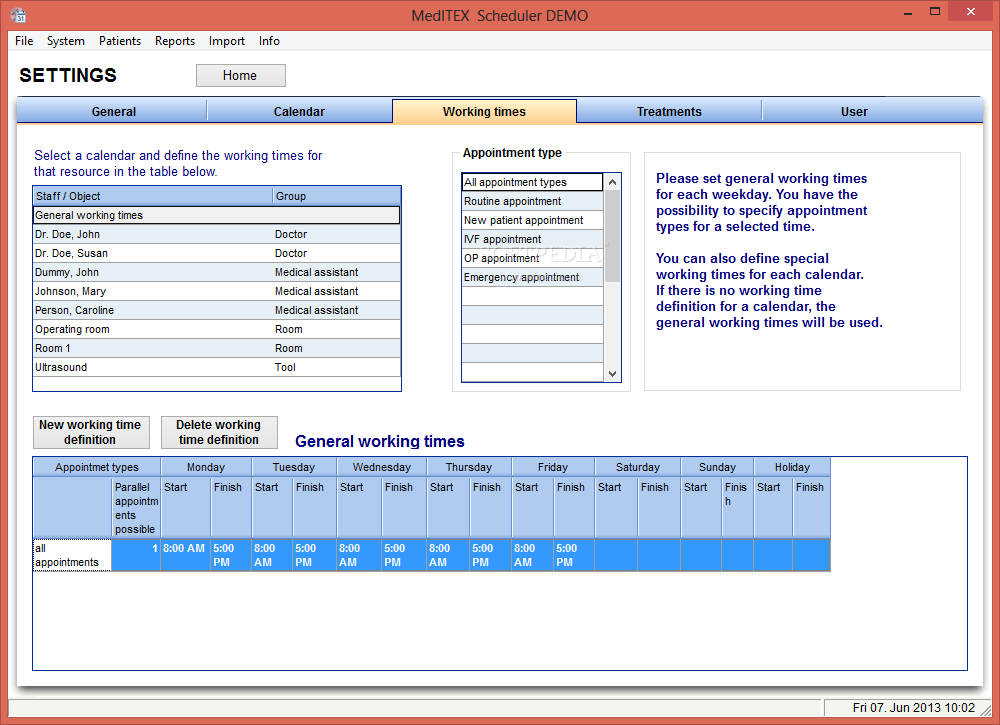Click Delete working time definition button
The width and height of the screenshot is (1000, 725).
tap(219, 432)
